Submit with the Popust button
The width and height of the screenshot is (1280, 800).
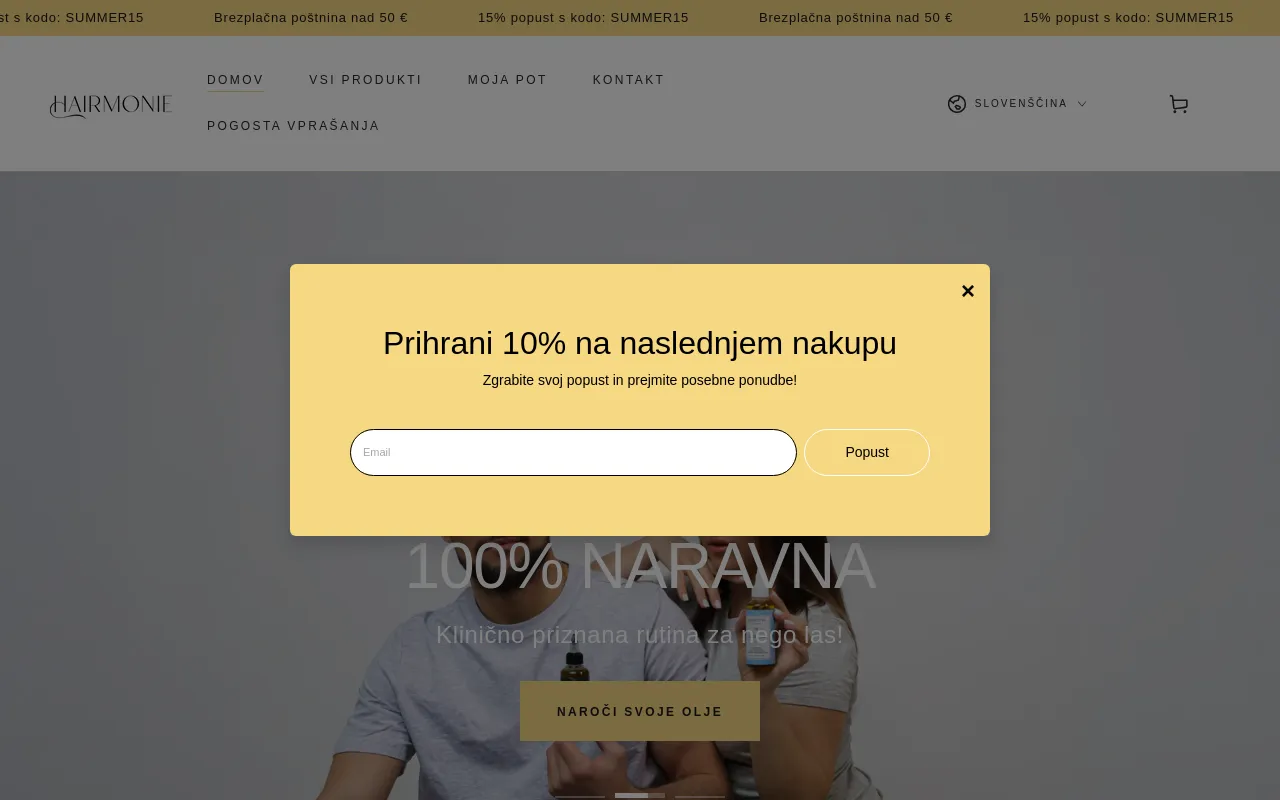(x=867, y=452)
